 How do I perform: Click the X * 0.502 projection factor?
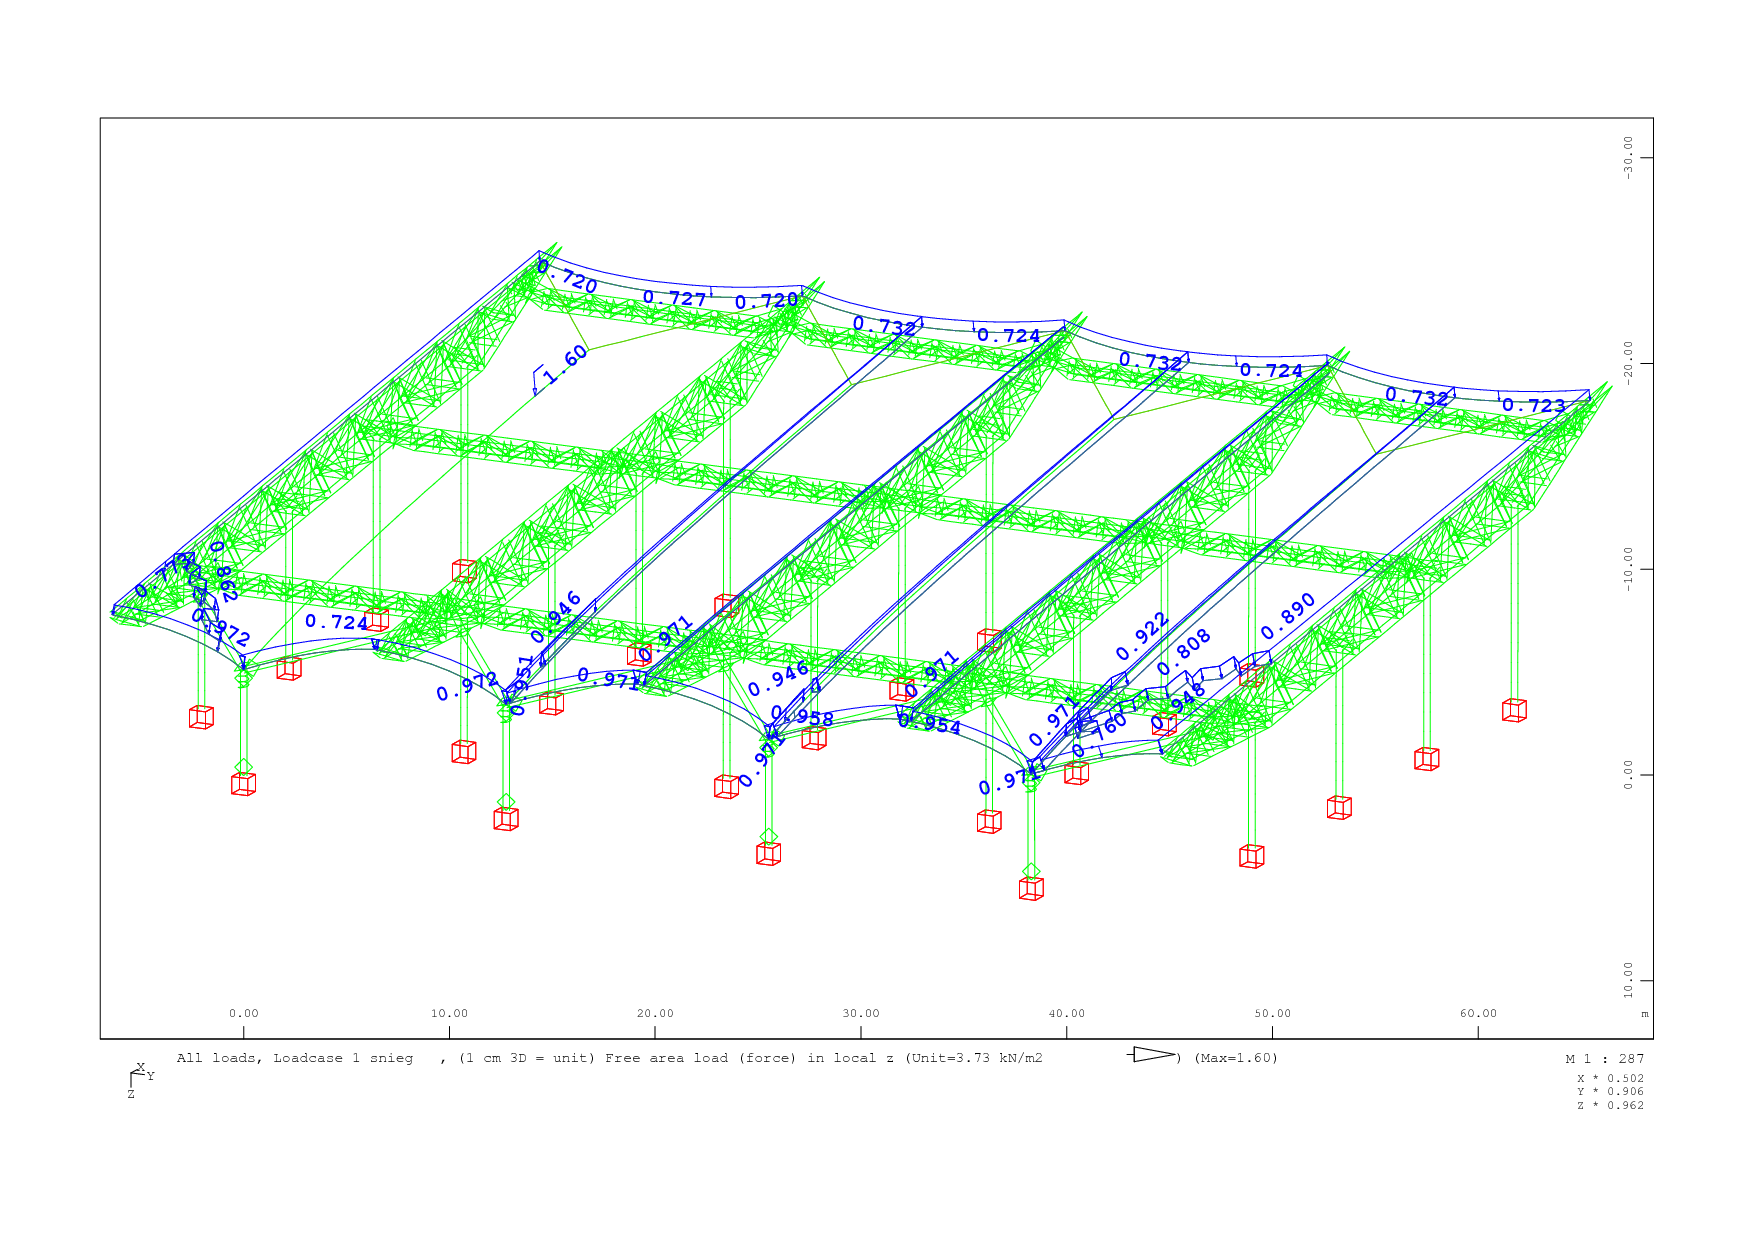click(1610, 1078)
